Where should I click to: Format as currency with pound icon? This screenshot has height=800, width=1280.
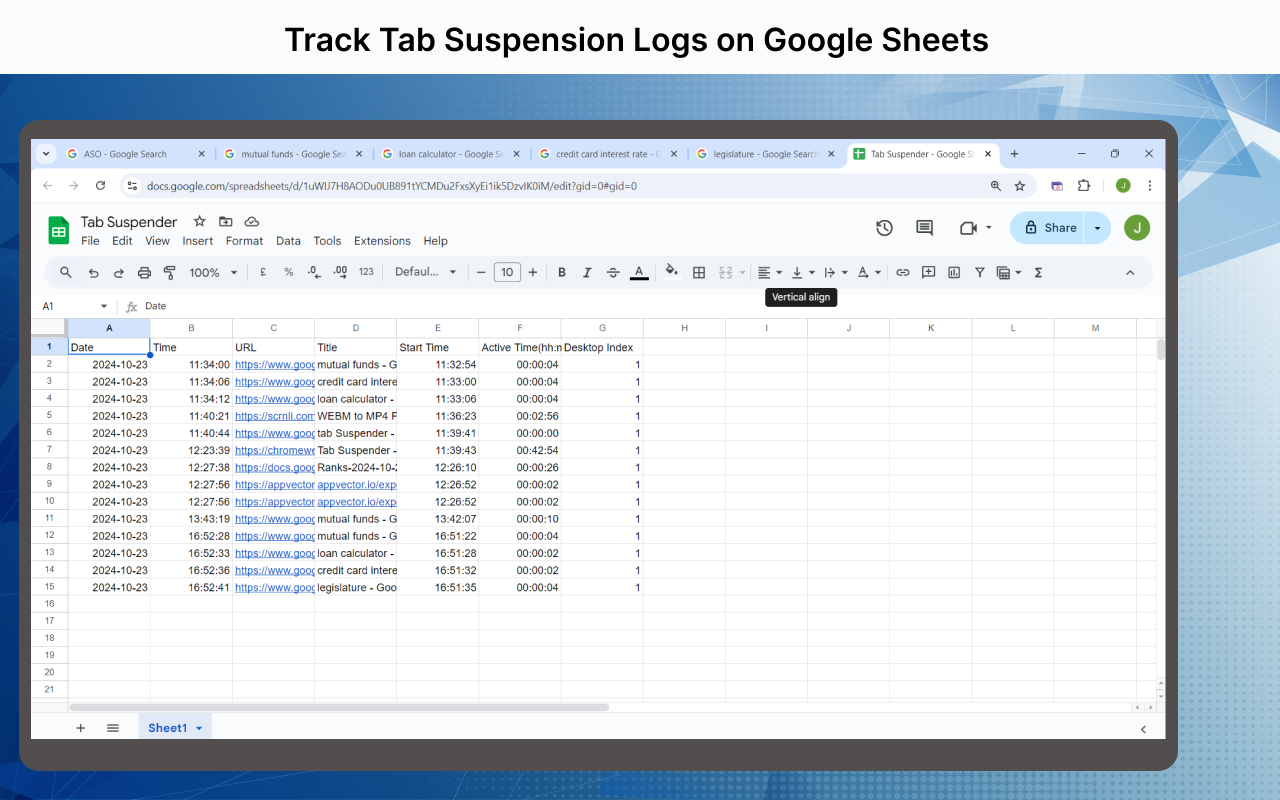(x=262, y=272)
